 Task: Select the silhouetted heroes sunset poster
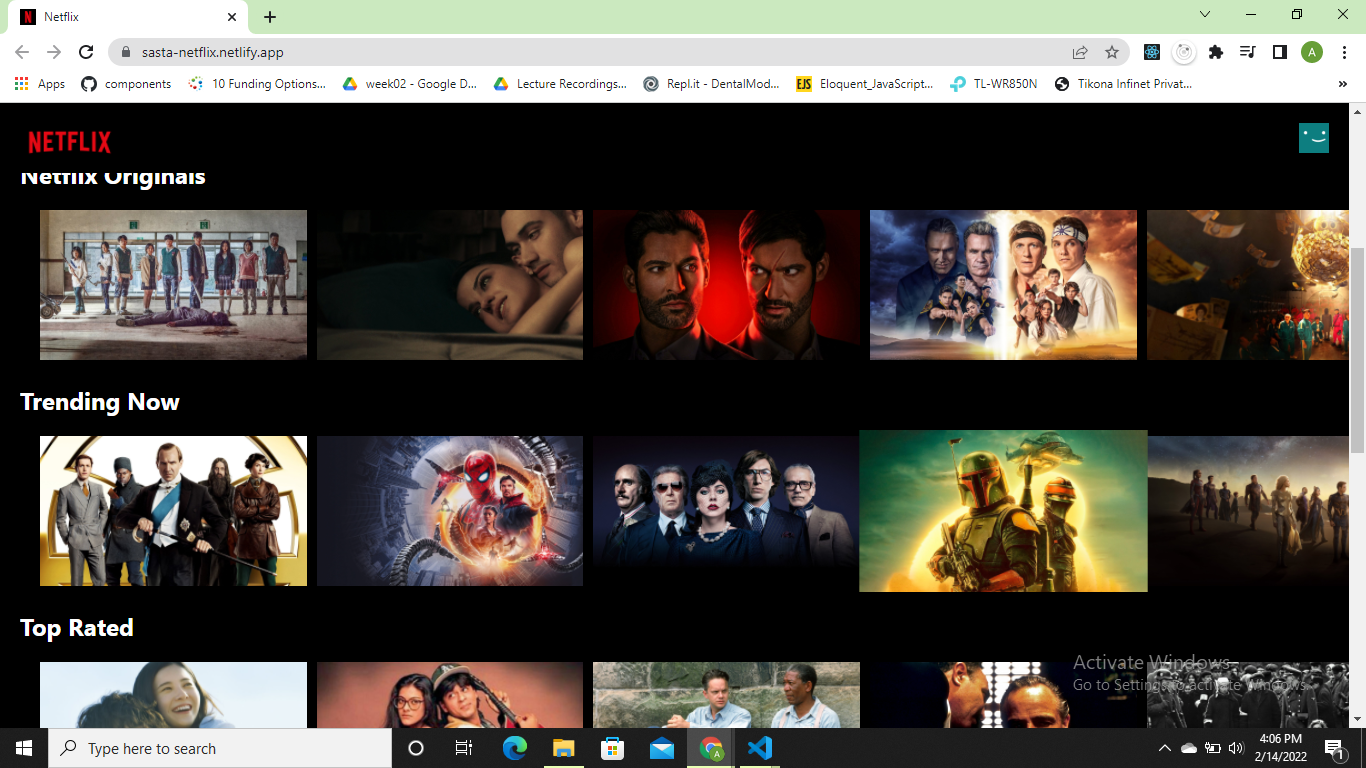point(1248,511)
